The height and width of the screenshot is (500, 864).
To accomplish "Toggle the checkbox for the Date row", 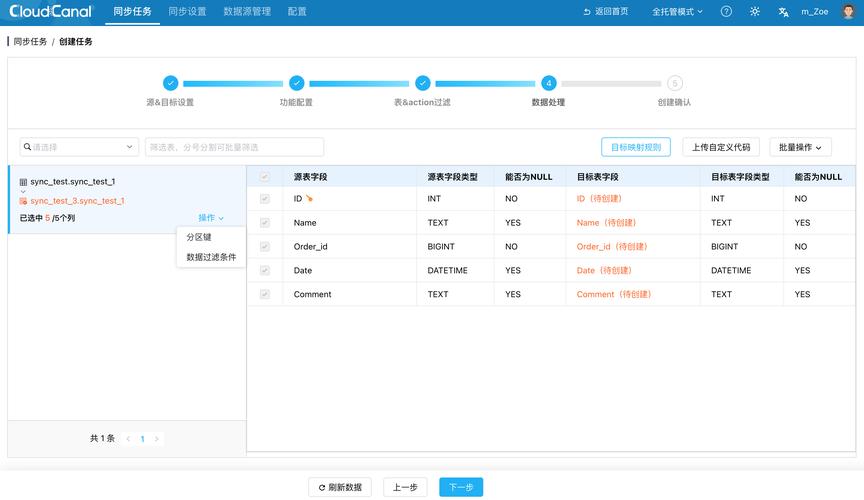I will click(264, 270).
